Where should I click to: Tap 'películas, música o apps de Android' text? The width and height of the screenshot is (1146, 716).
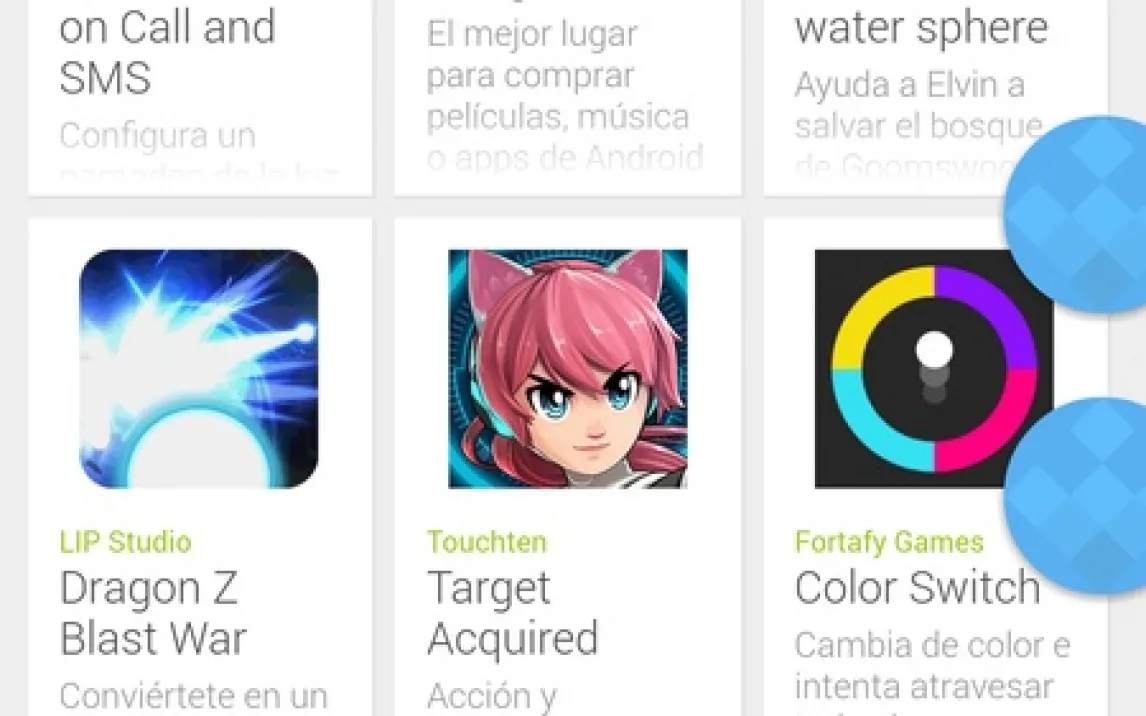(x=564, y=137)
